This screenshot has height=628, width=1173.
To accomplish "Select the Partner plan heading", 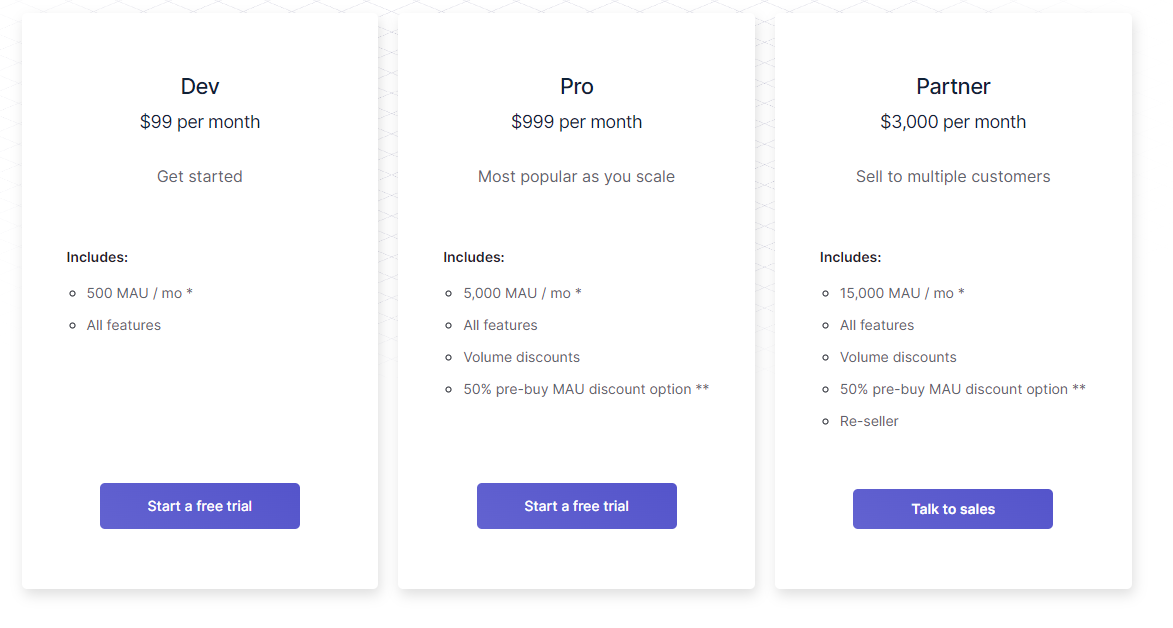I will [953, 86].
